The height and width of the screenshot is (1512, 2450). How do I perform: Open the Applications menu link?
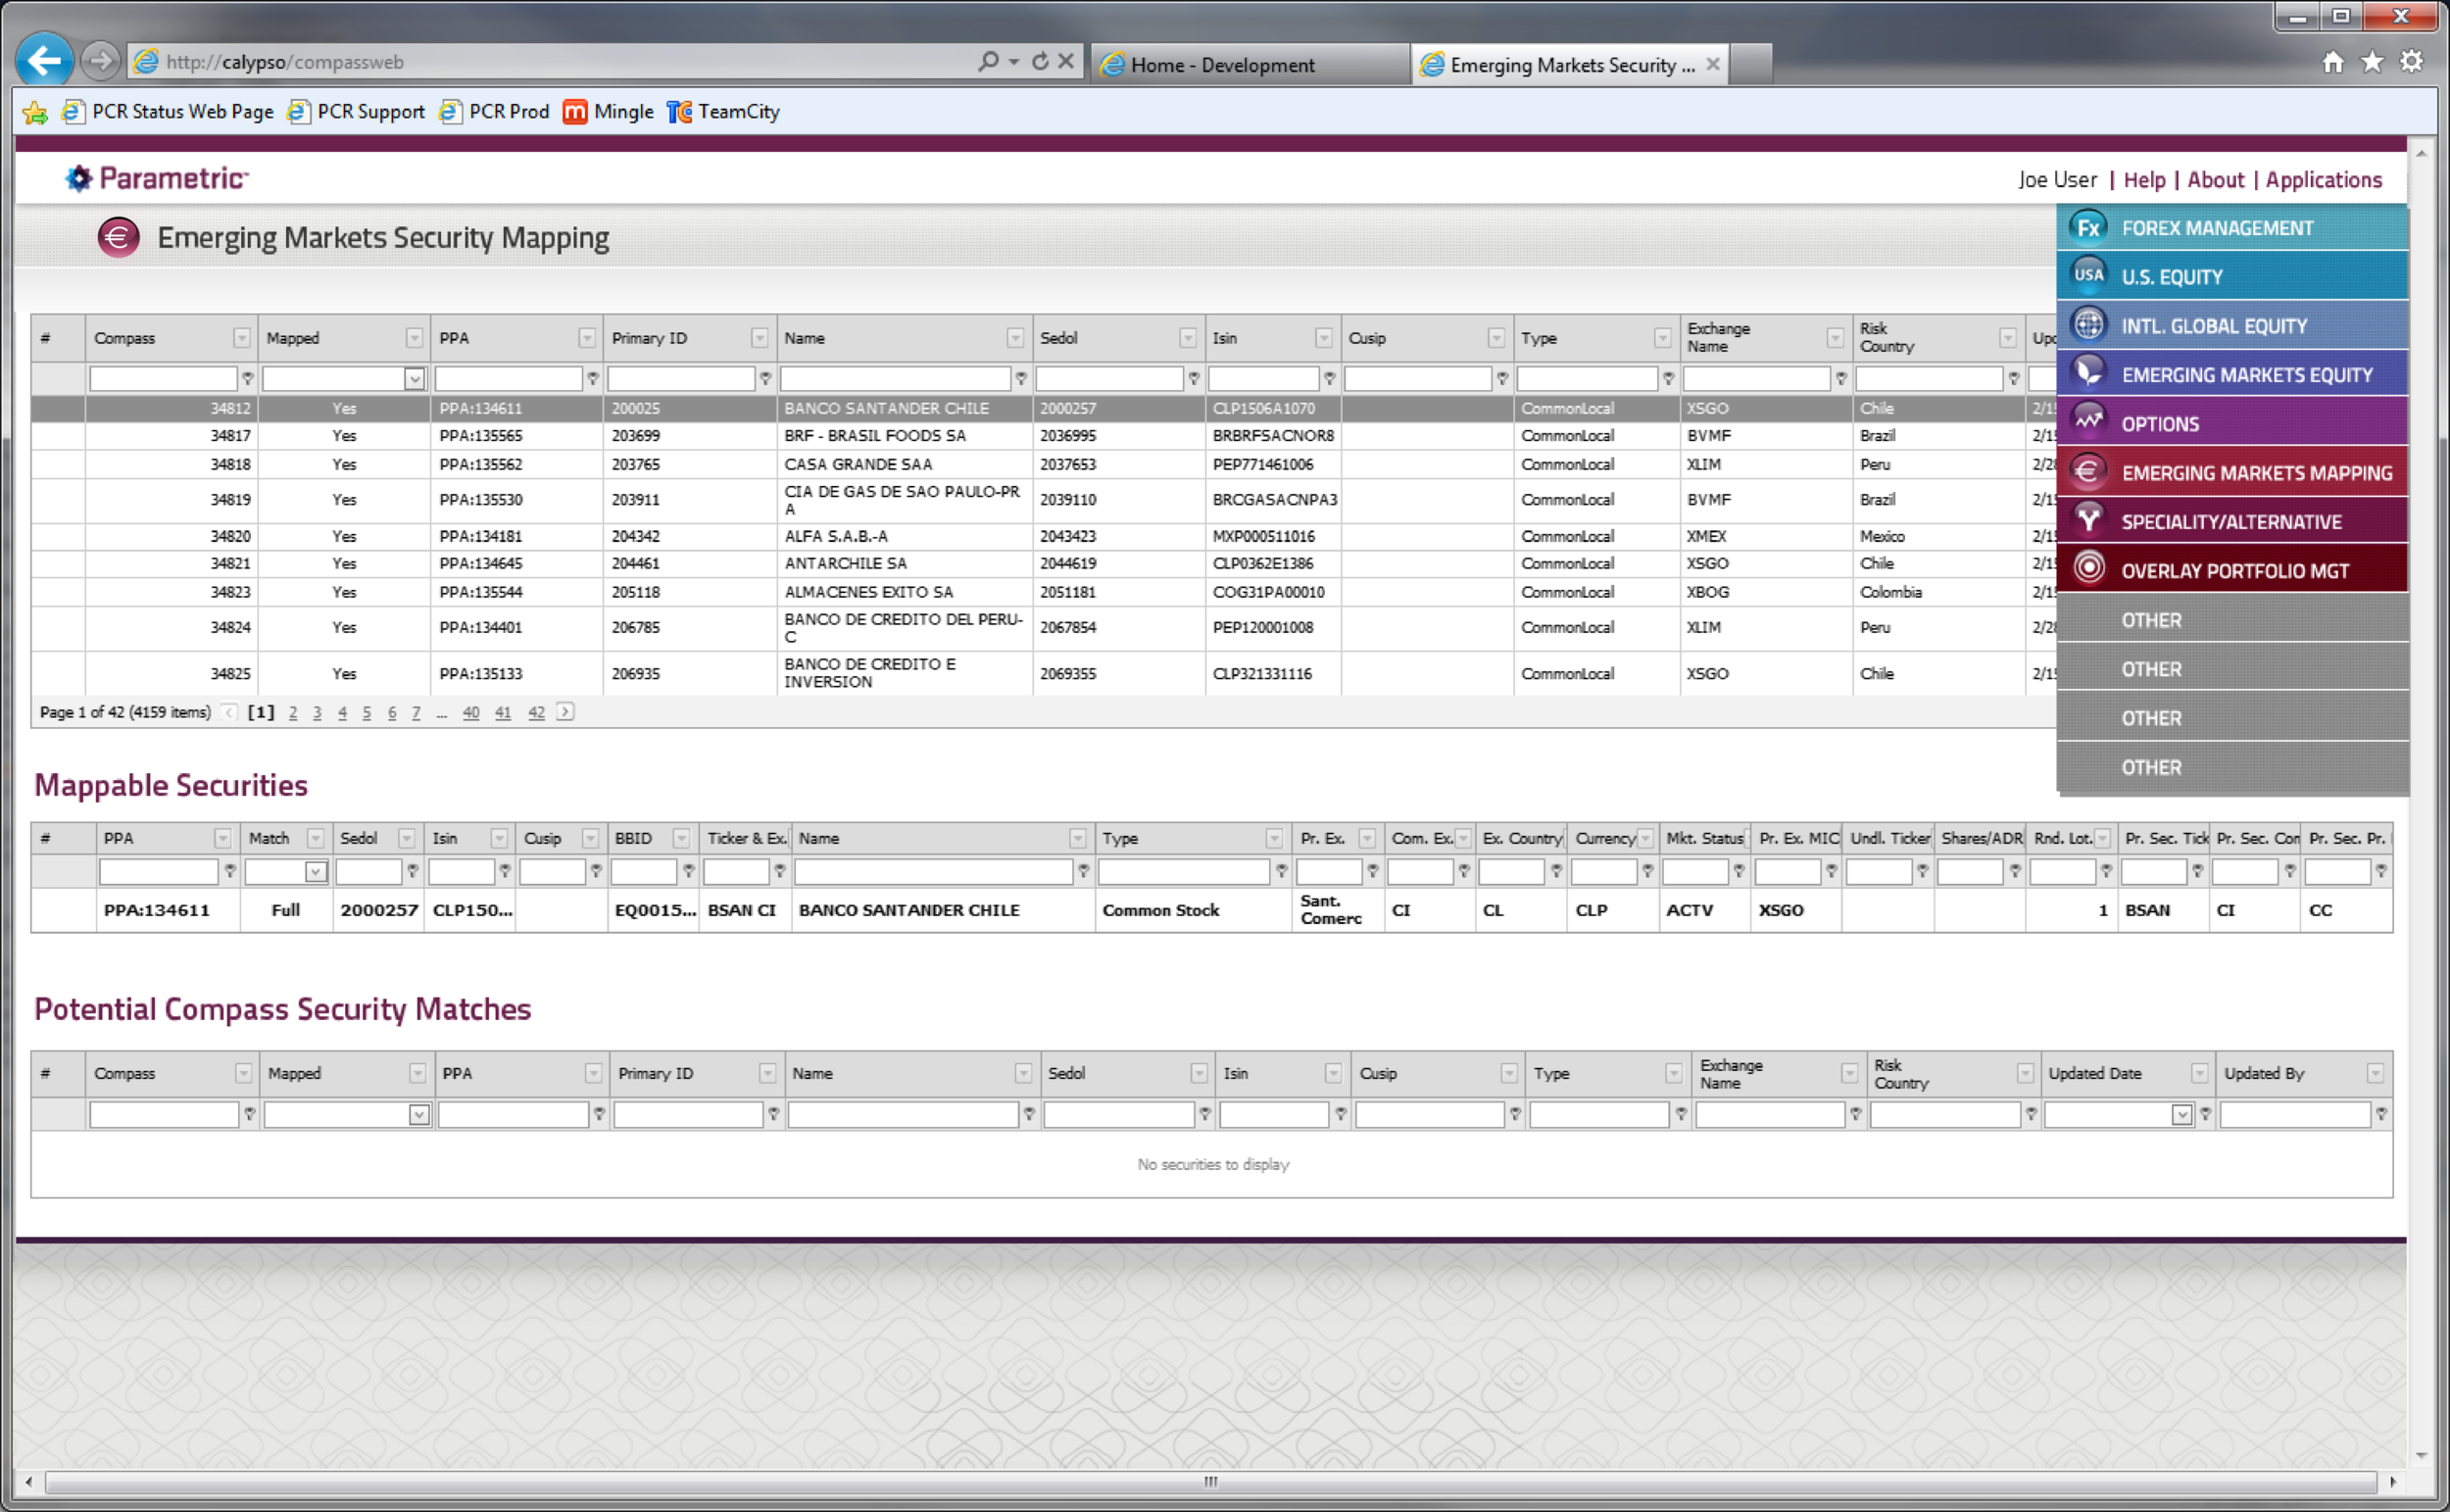(x=2324, y=180)
